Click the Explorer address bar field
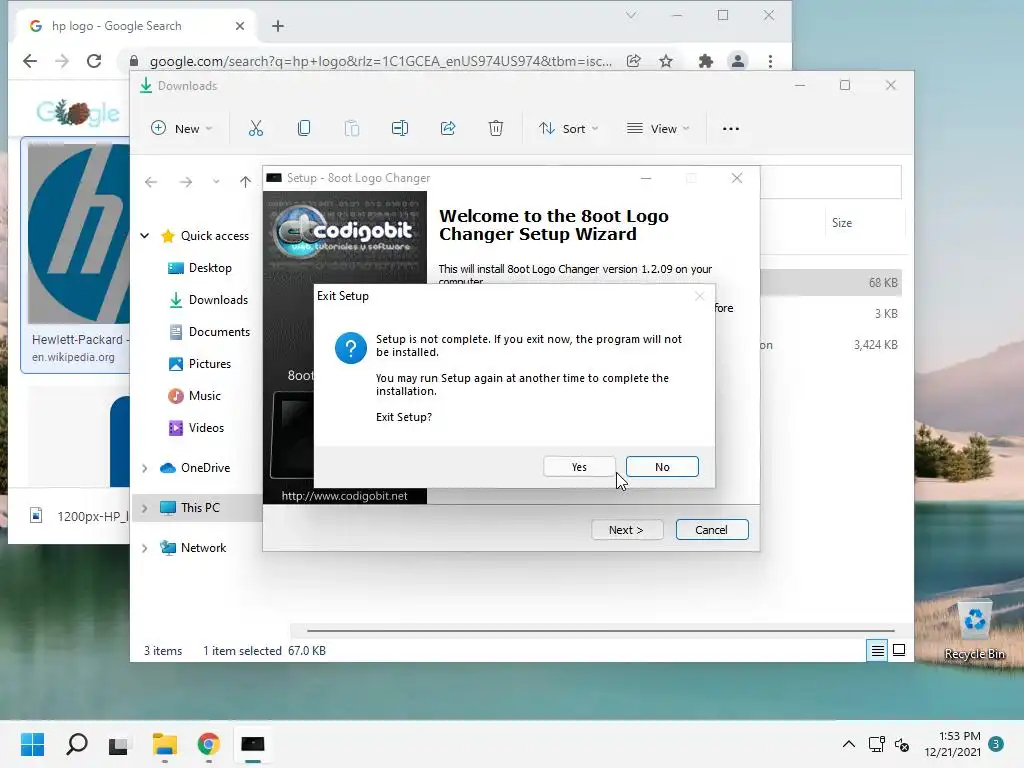Image resolution: width=1024 pixels, height=768 pixels. 831,182
